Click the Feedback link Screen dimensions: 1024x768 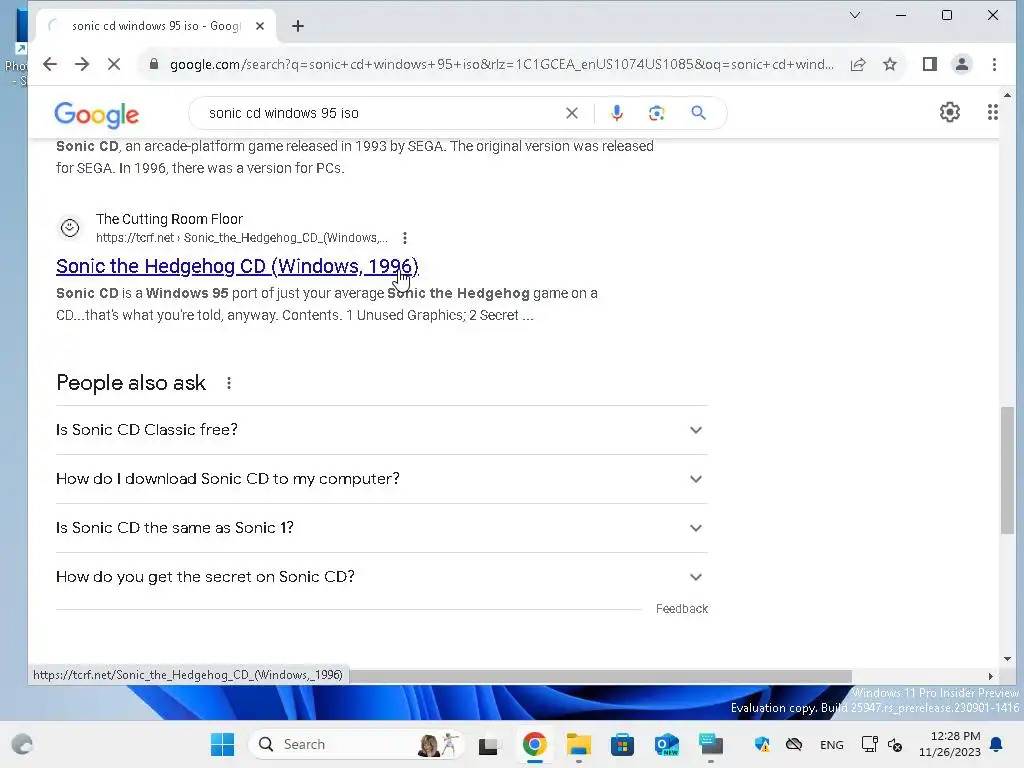[x=681, y=609]
